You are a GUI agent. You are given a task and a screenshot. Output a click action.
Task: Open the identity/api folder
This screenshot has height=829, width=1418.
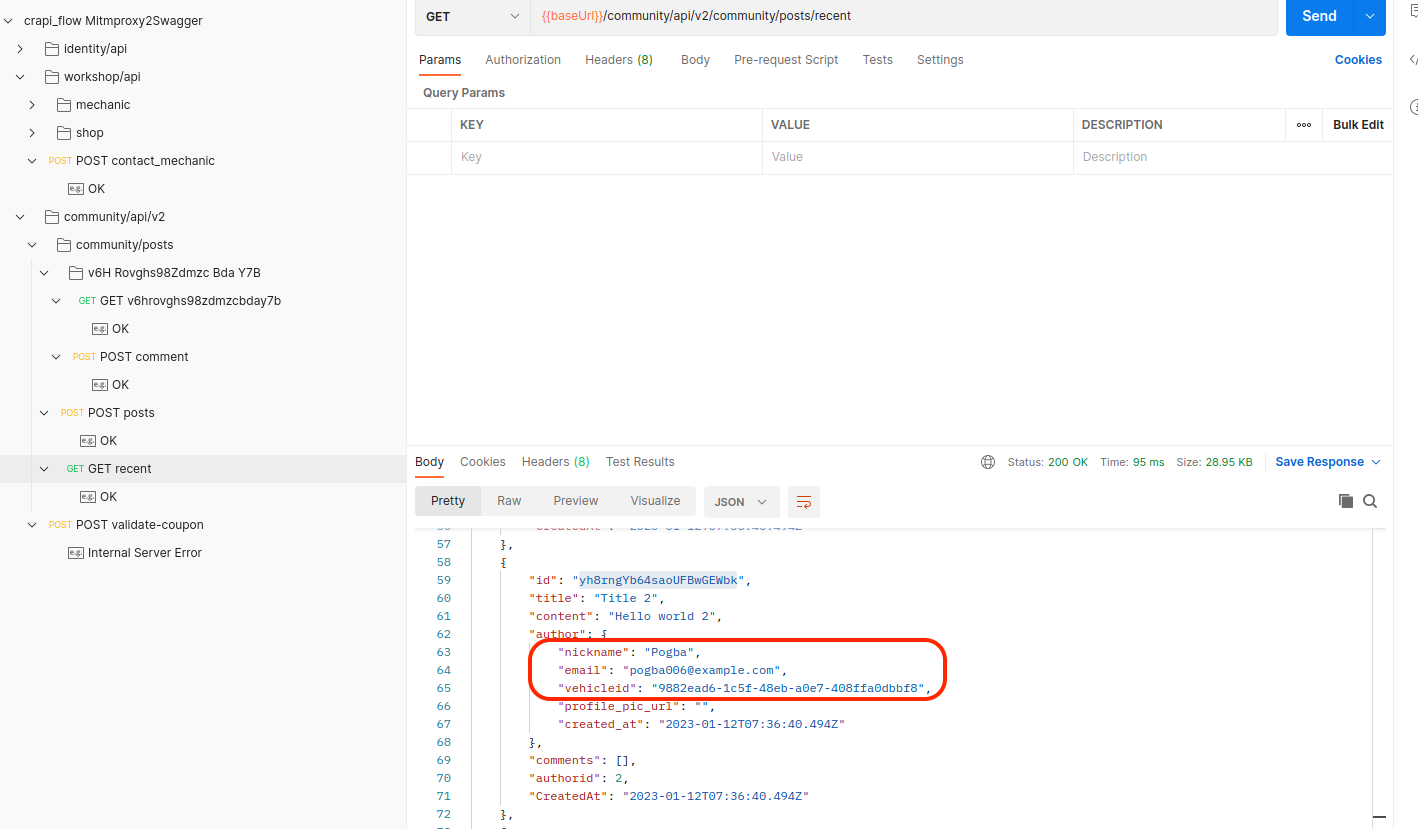[95, 49]
